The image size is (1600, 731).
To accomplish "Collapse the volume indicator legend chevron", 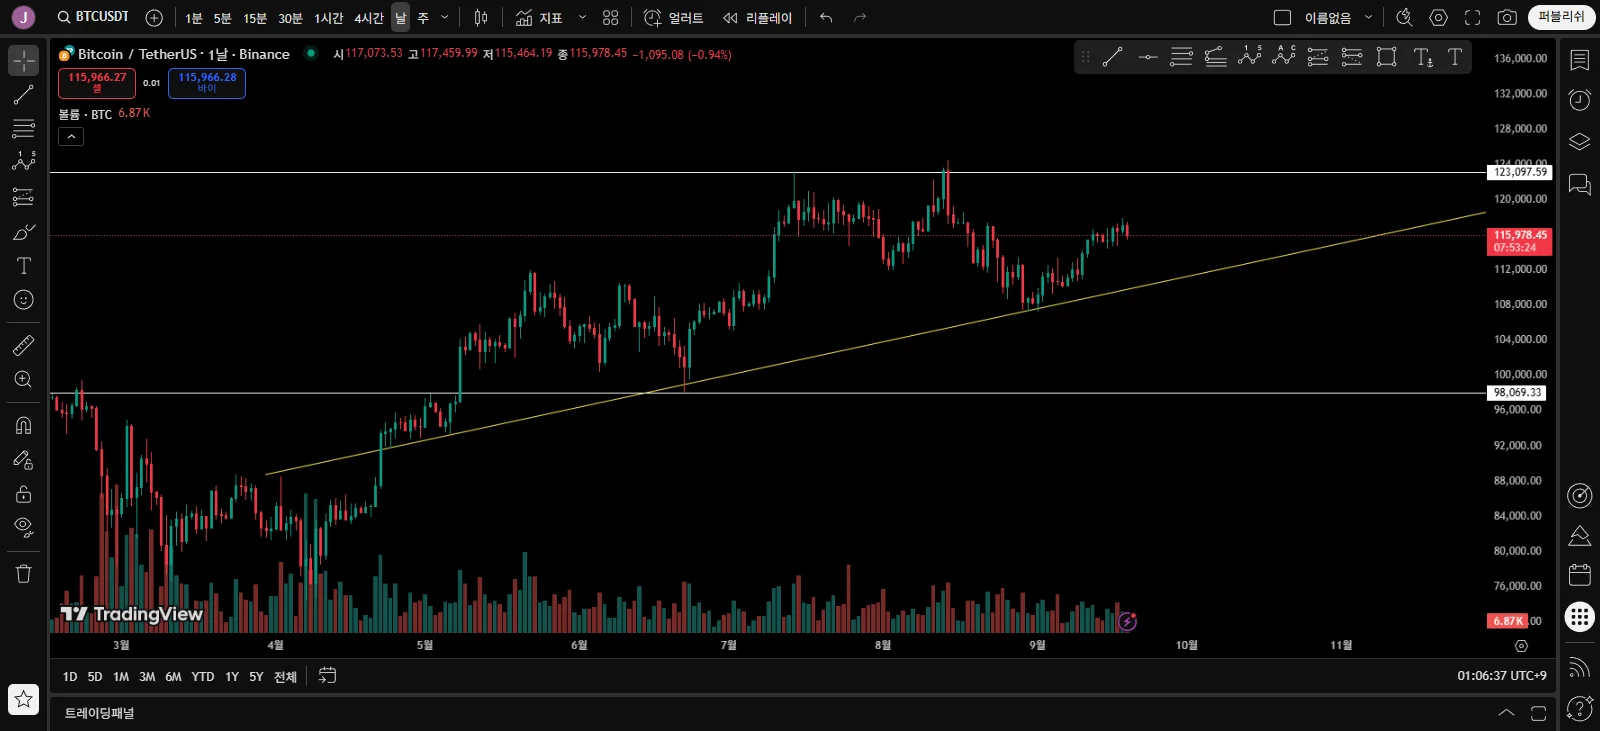I will point(71,137).
